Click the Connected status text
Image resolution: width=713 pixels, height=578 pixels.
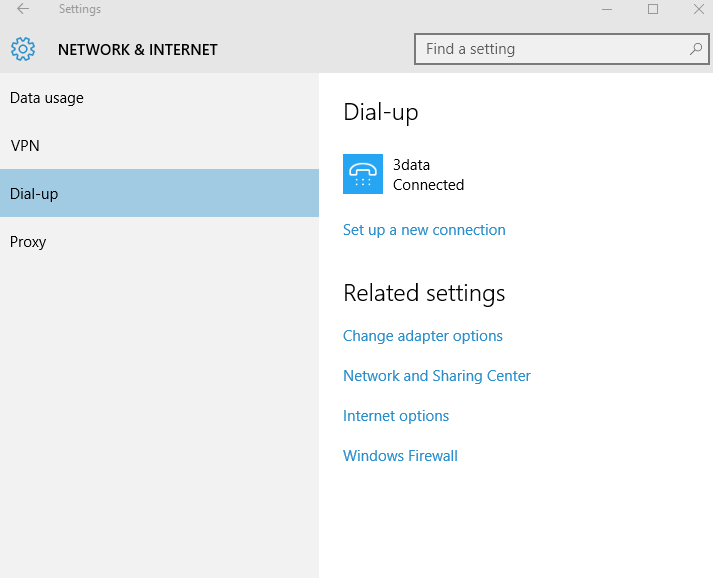[428, 185]
